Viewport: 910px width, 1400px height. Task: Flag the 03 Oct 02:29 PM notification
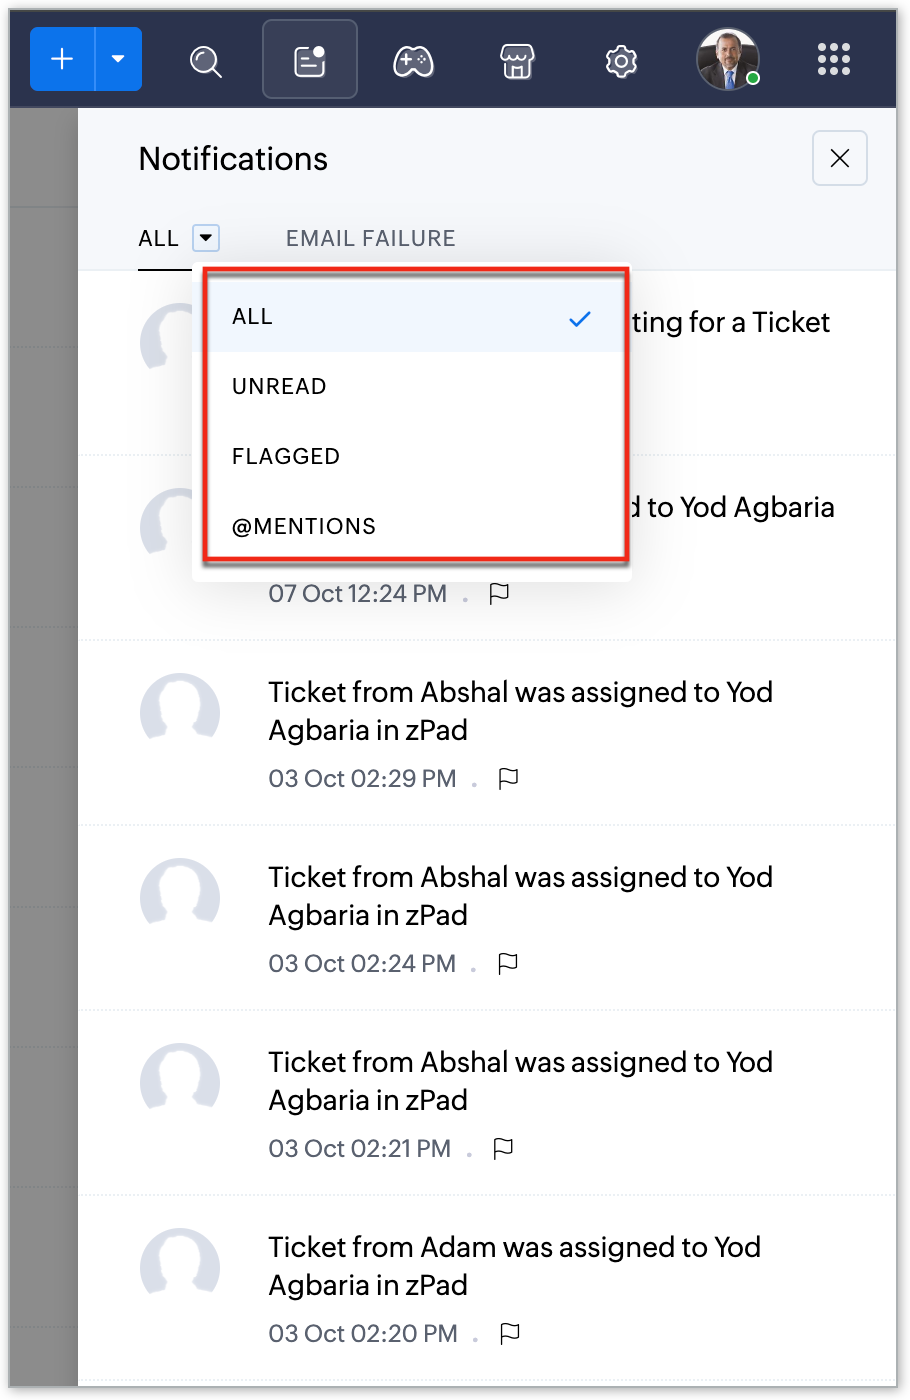[508, 778]
